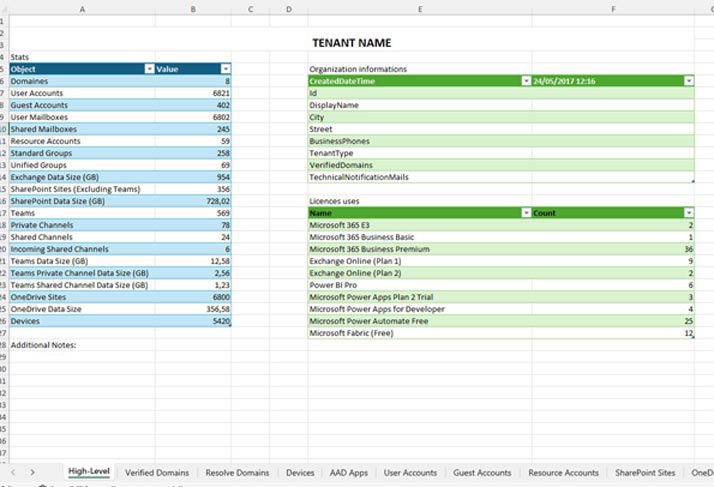This screenshot has width=714, height=487.
Task: Go to the User Accounts sheet tab
Action: (x=410, y=473)
